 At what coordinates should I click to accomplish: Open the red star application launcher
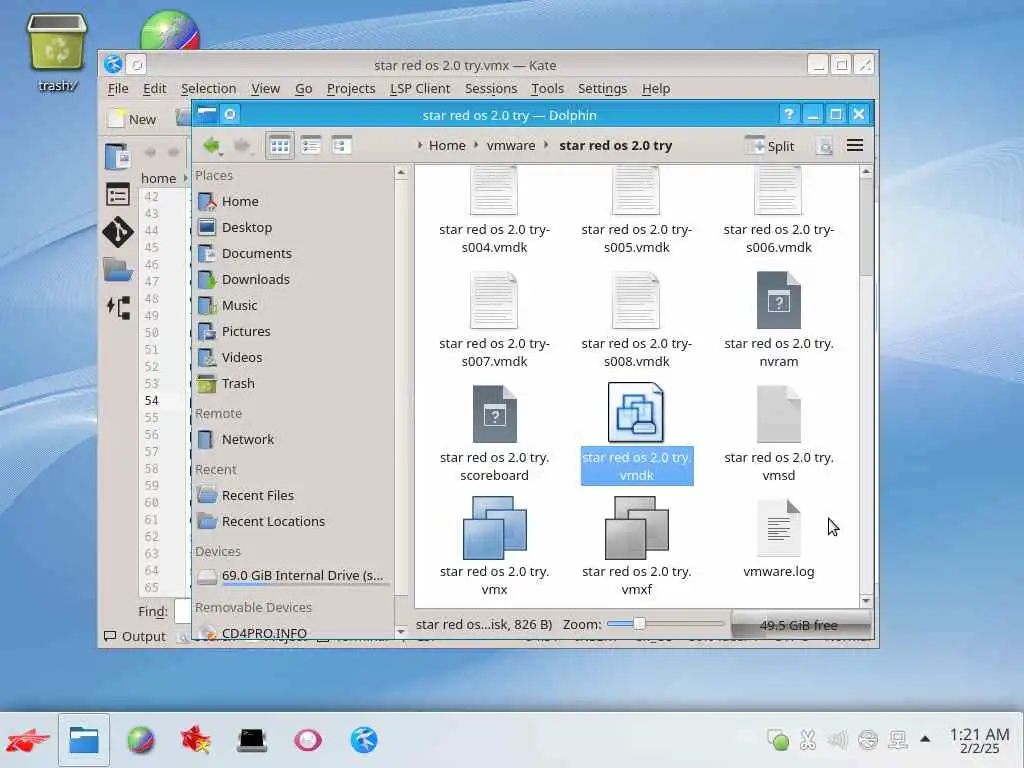[28, 740]
